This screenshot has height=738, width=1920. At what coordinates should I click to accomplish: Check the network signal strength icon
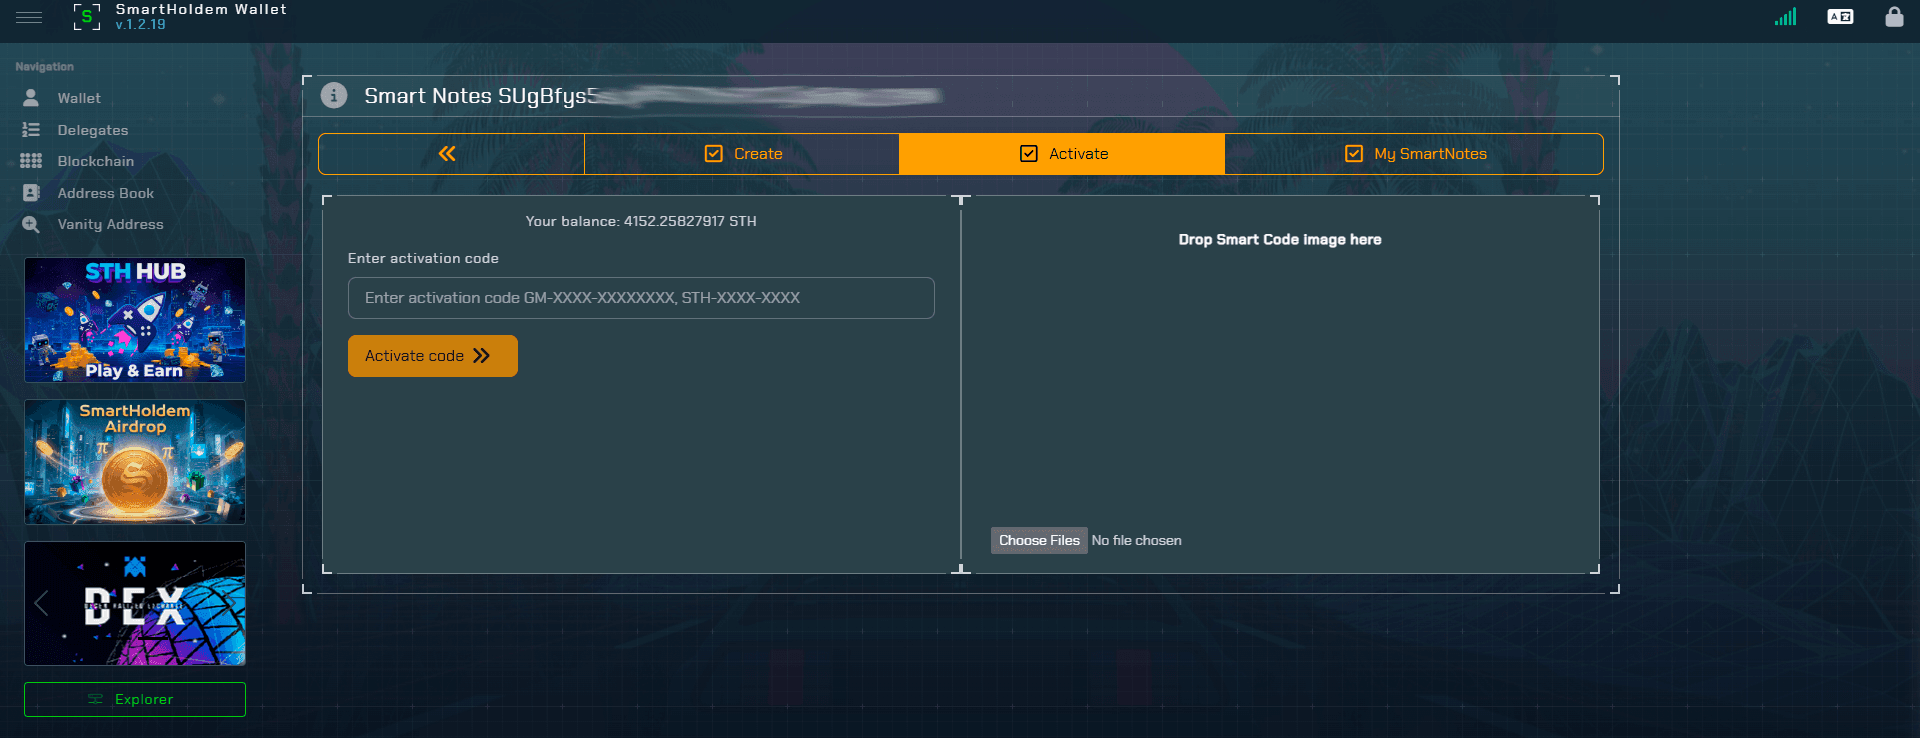[1785, 17]
